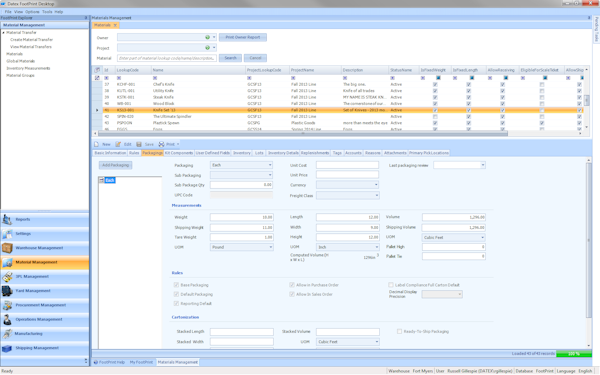
Task: Click the Warehouse Management box icon
Action: 7,248
